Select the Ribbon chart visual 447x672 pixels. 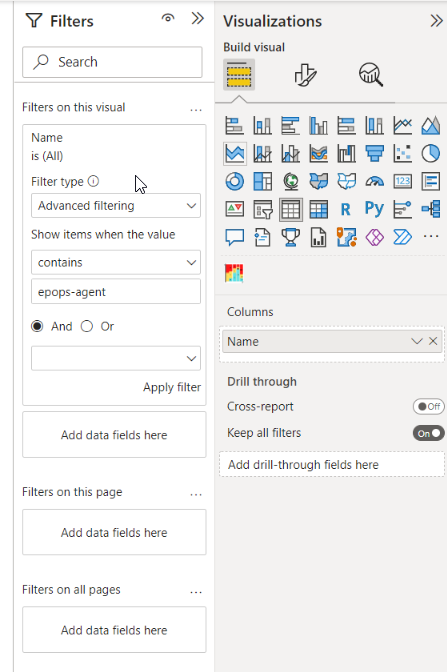(318, 153)
